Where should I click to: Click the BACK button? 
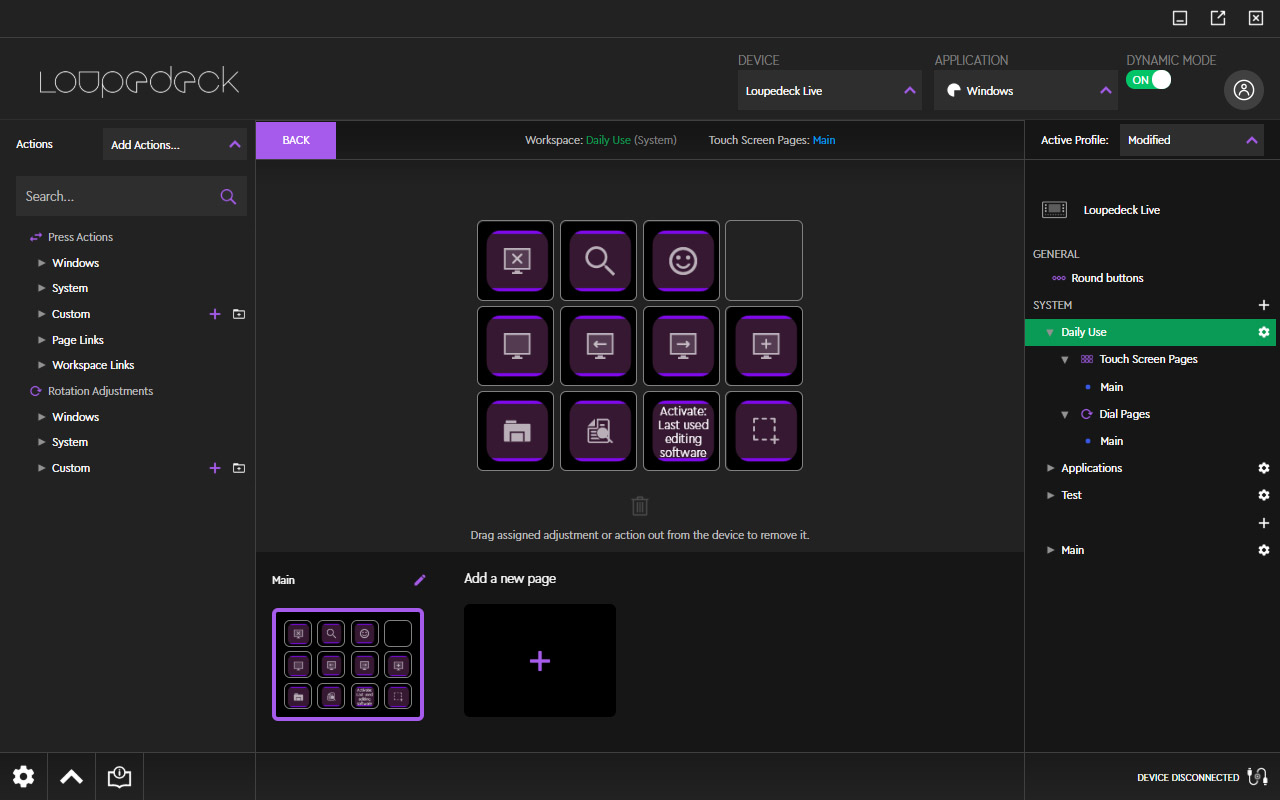[296, 140]
